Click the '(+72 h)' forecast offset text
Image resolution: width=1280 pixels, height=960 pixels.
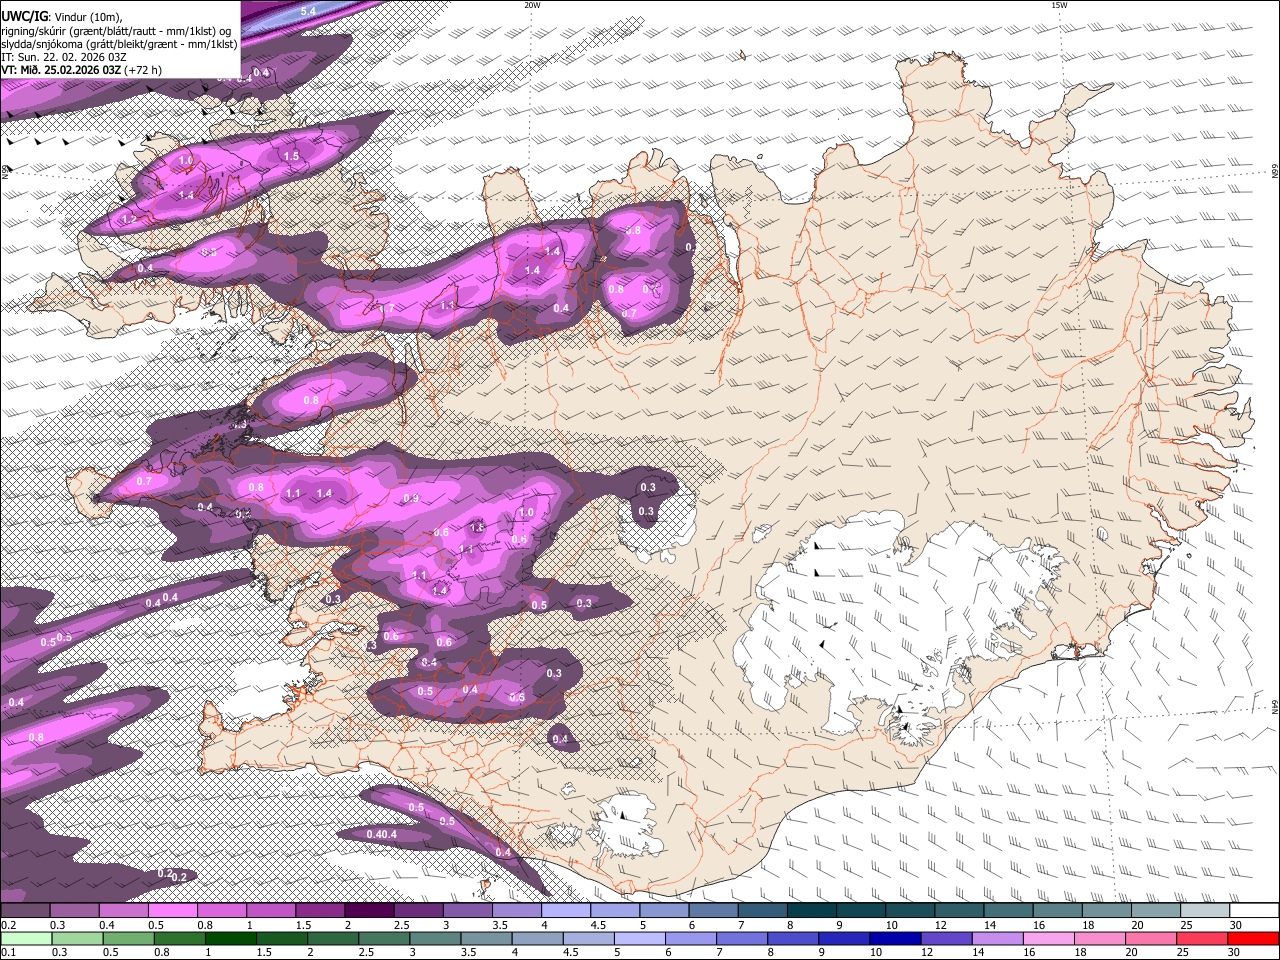pos(144,70)
